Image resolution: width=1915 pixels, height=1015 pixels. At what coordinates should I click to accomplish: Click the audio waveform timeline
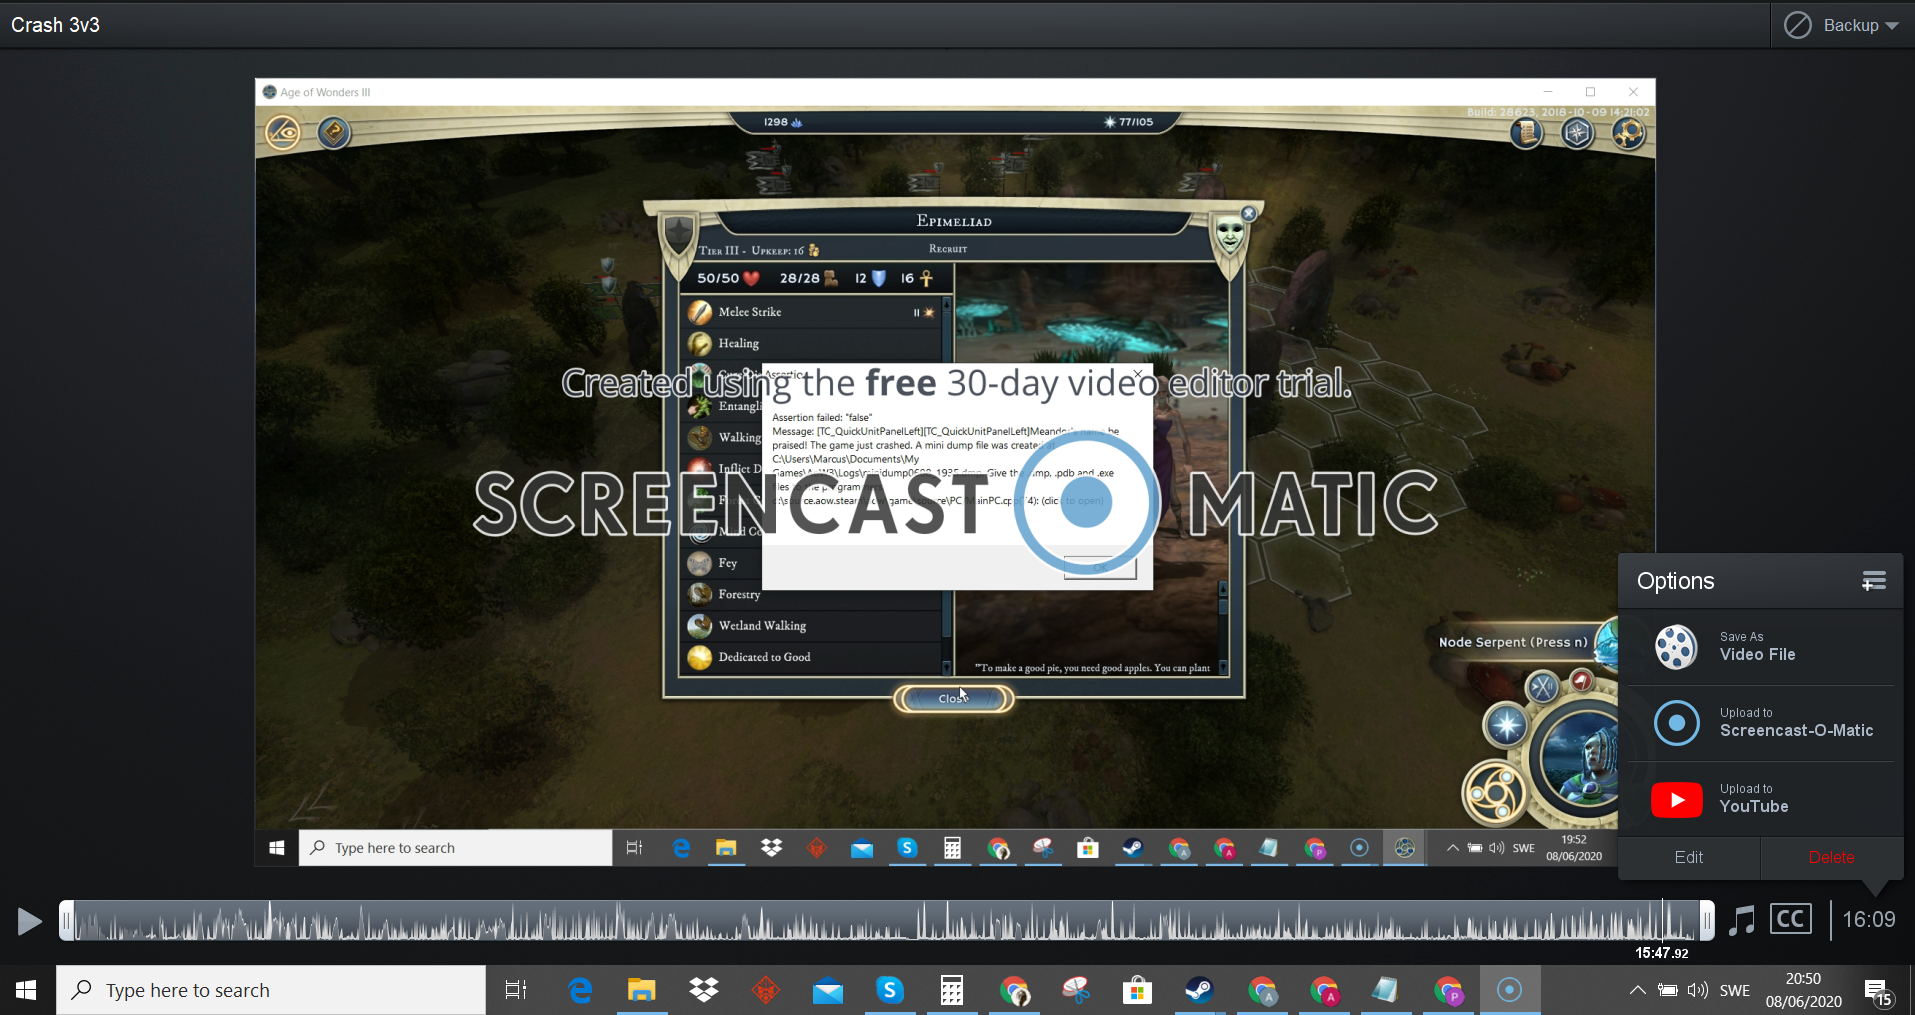(880, 920)
